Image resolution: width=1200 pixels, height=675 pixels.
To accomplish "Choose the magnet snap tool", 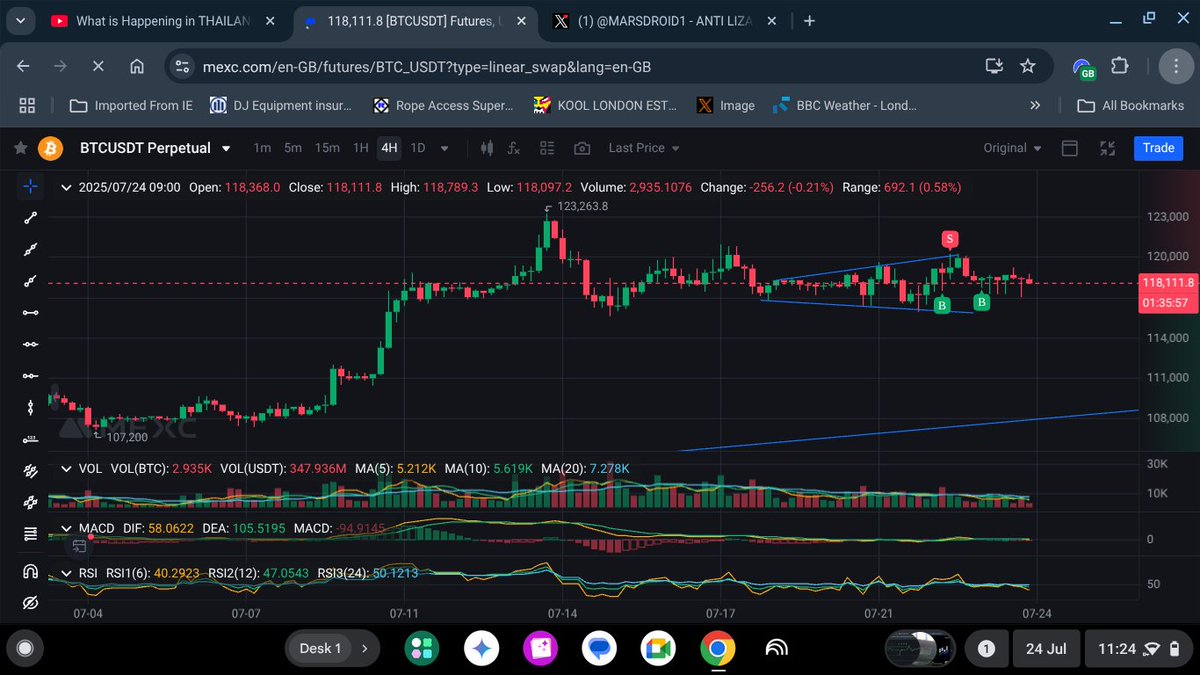I will pos(30,571).
